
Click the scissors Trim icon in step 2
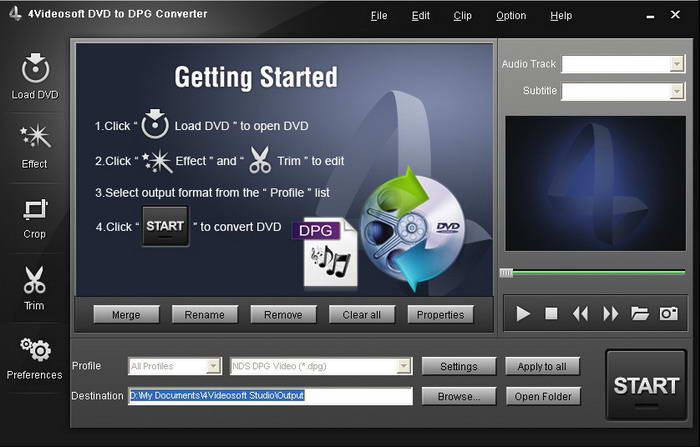(260, 159)
